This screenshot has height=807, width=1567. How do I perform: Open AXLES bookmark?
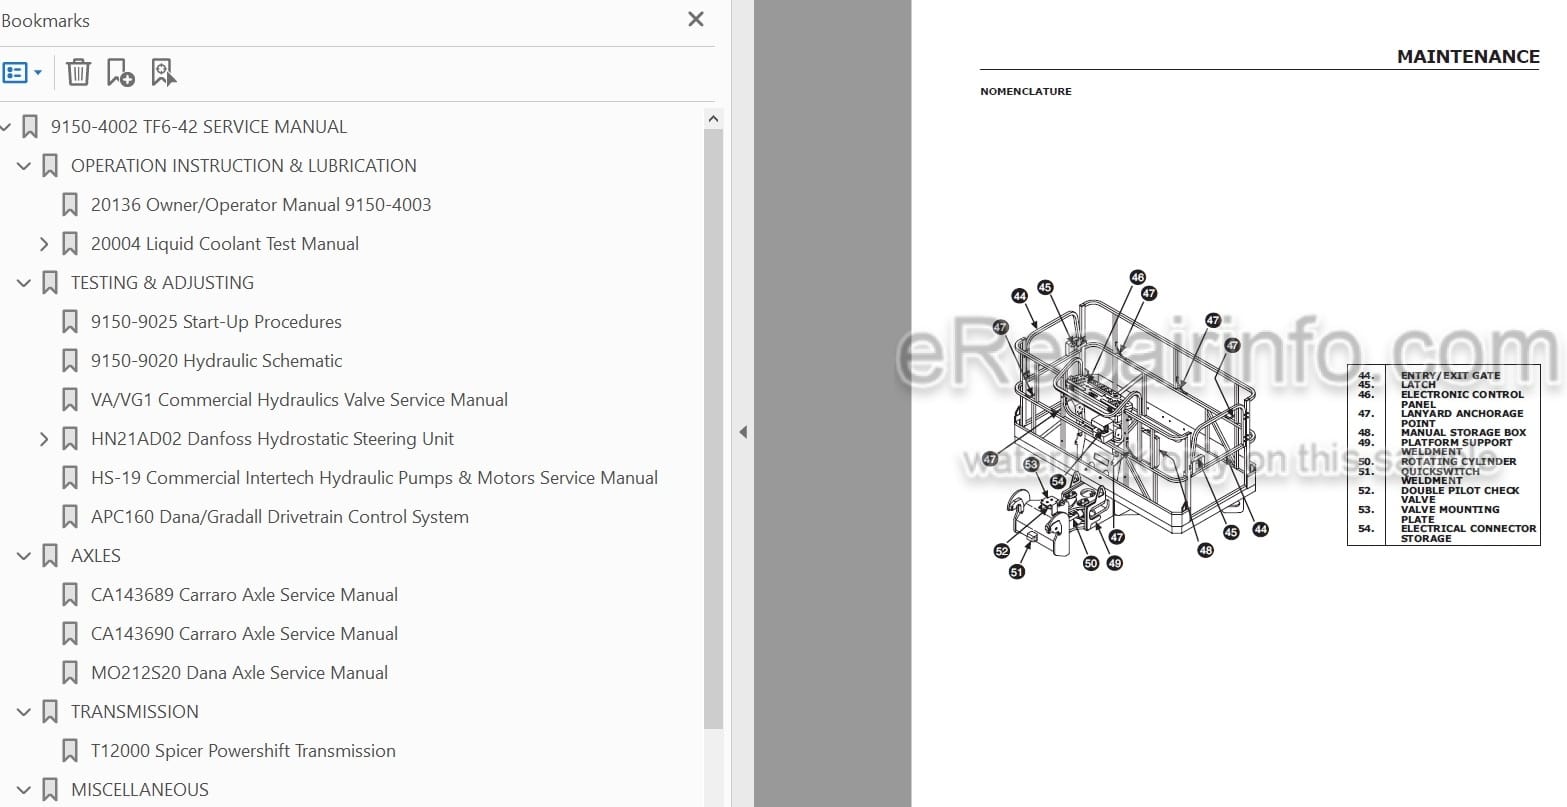click(96, 556)
